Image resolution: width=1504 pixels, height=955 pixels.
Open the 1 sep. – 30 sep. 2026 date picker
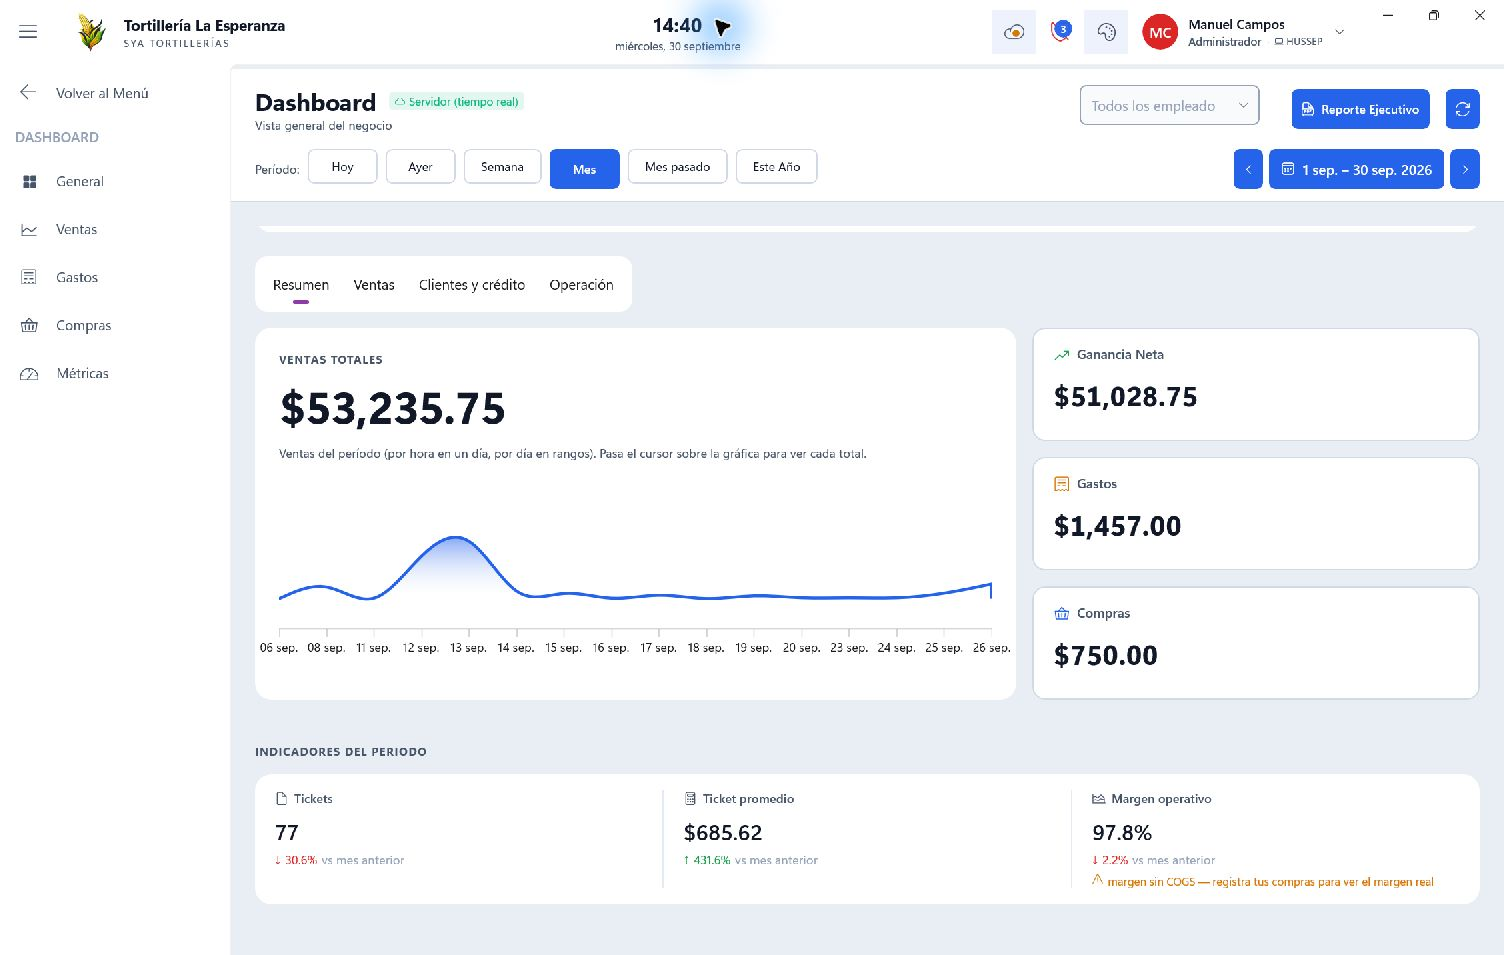(1356, 169)
